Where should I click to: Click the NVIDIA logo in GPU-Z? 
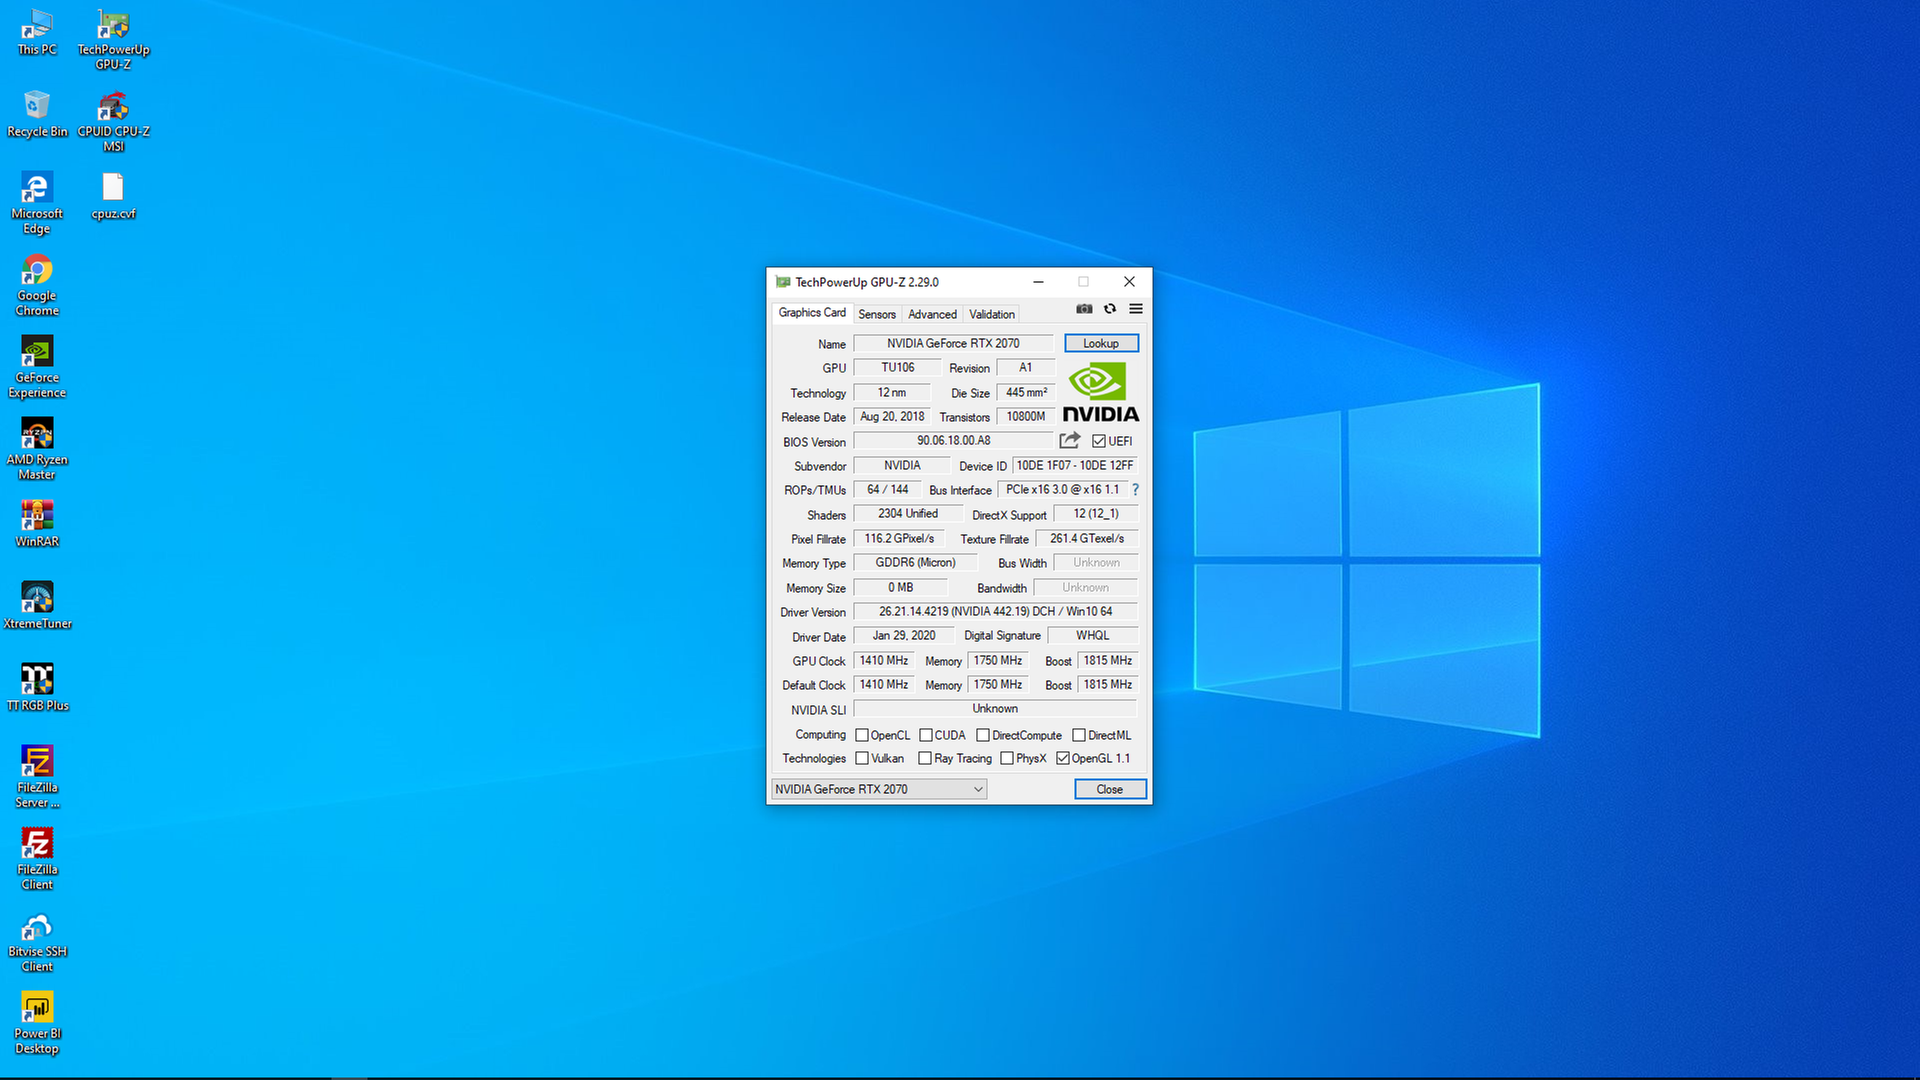click(x=1100, y=392)
